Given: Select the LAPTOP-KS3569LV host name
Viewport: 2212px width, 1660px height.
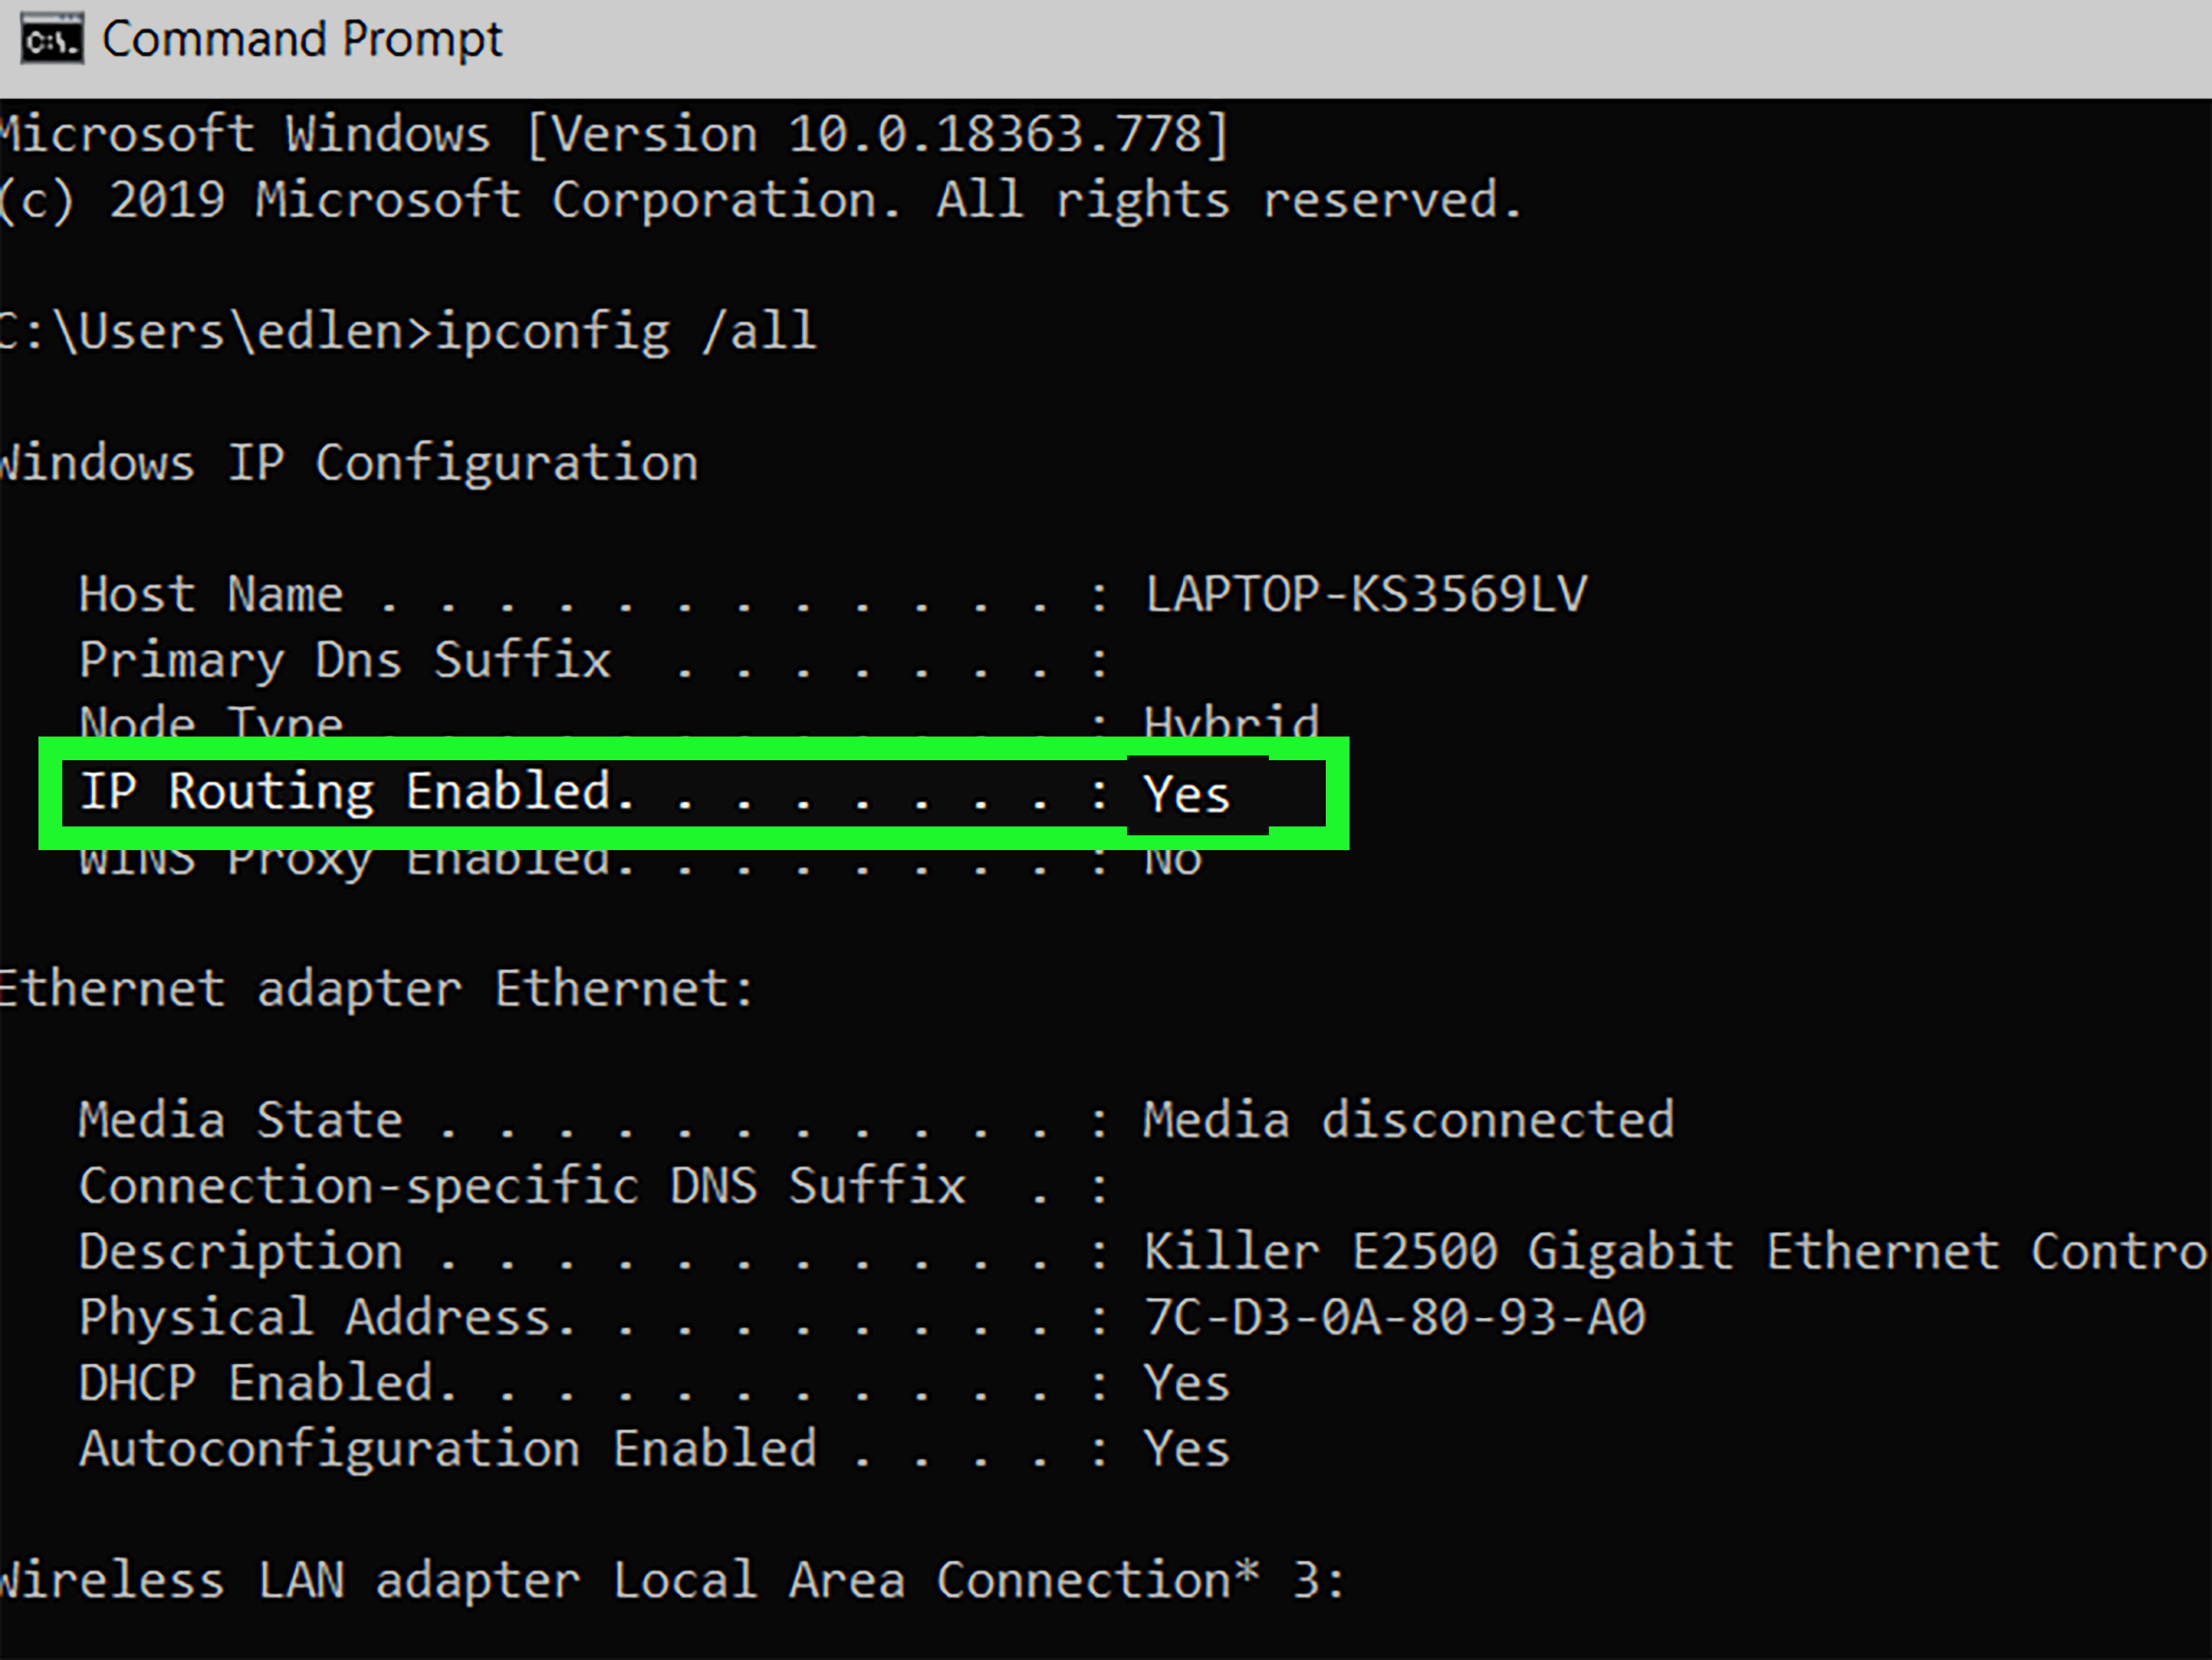Looking at the screenshot, I should point(1366,594).
